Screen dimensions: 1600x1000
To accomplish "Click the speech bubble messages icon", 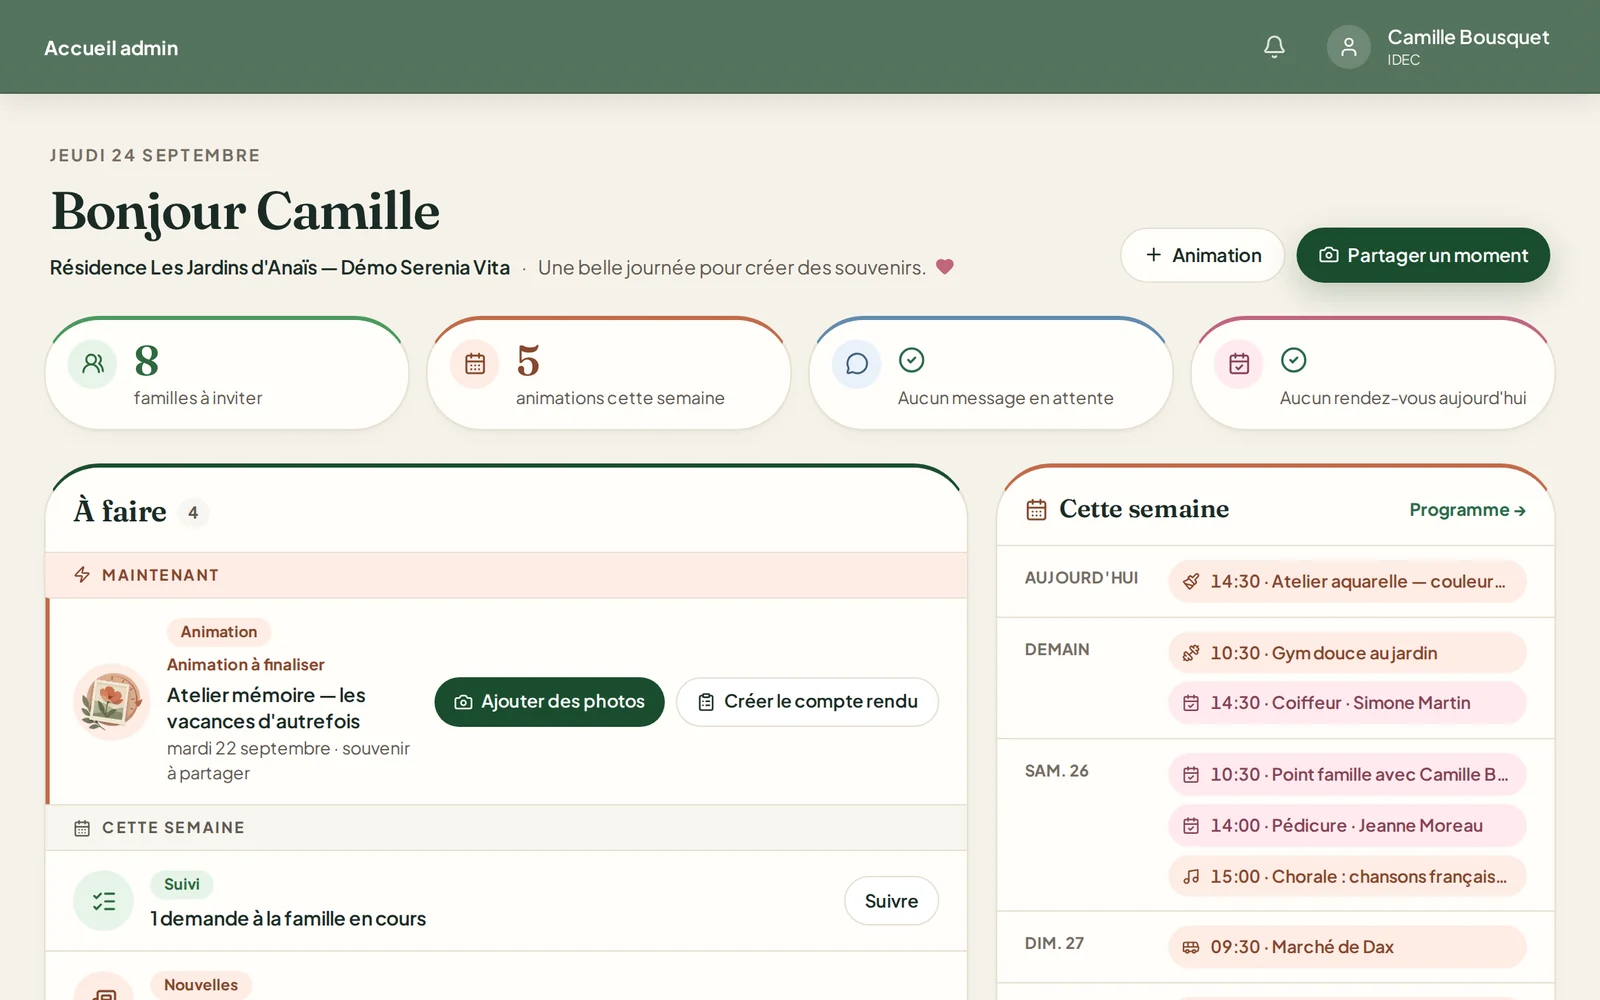I will tap(857, 363).
